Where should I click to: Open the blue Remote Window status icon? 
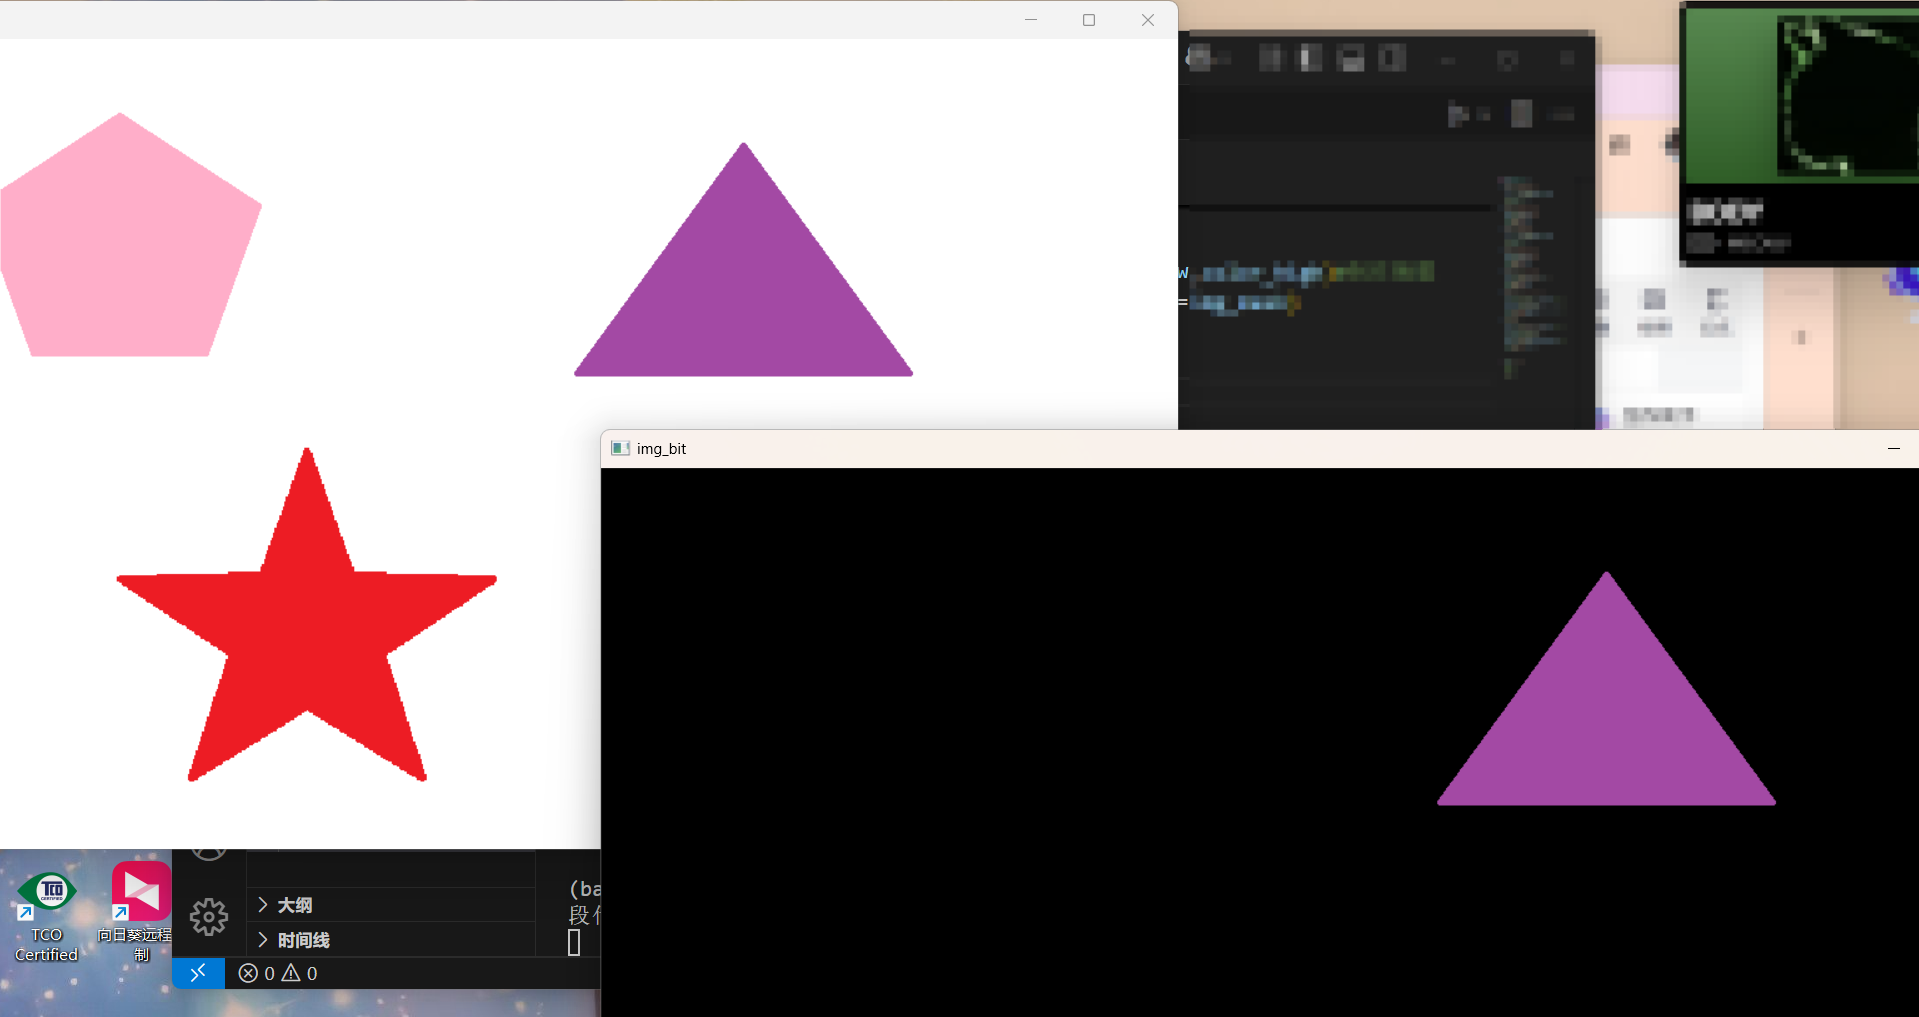(x=198, y=973)
